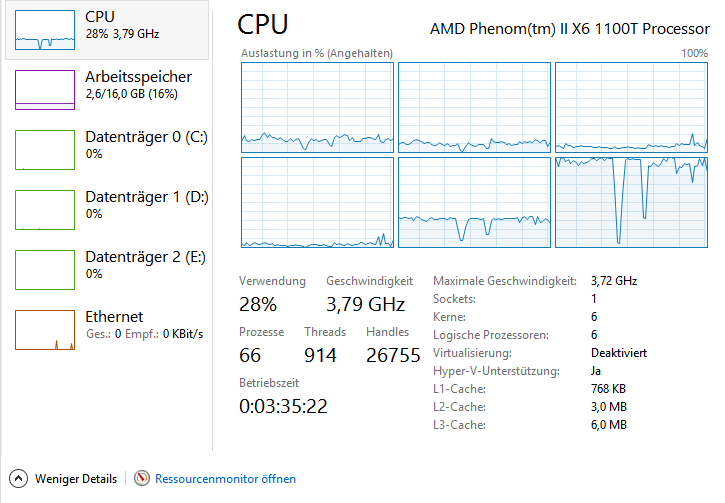This screenshot has height=503, width=725.
Task: Click the sixth CPU core graph
Action: coord(631,202)
